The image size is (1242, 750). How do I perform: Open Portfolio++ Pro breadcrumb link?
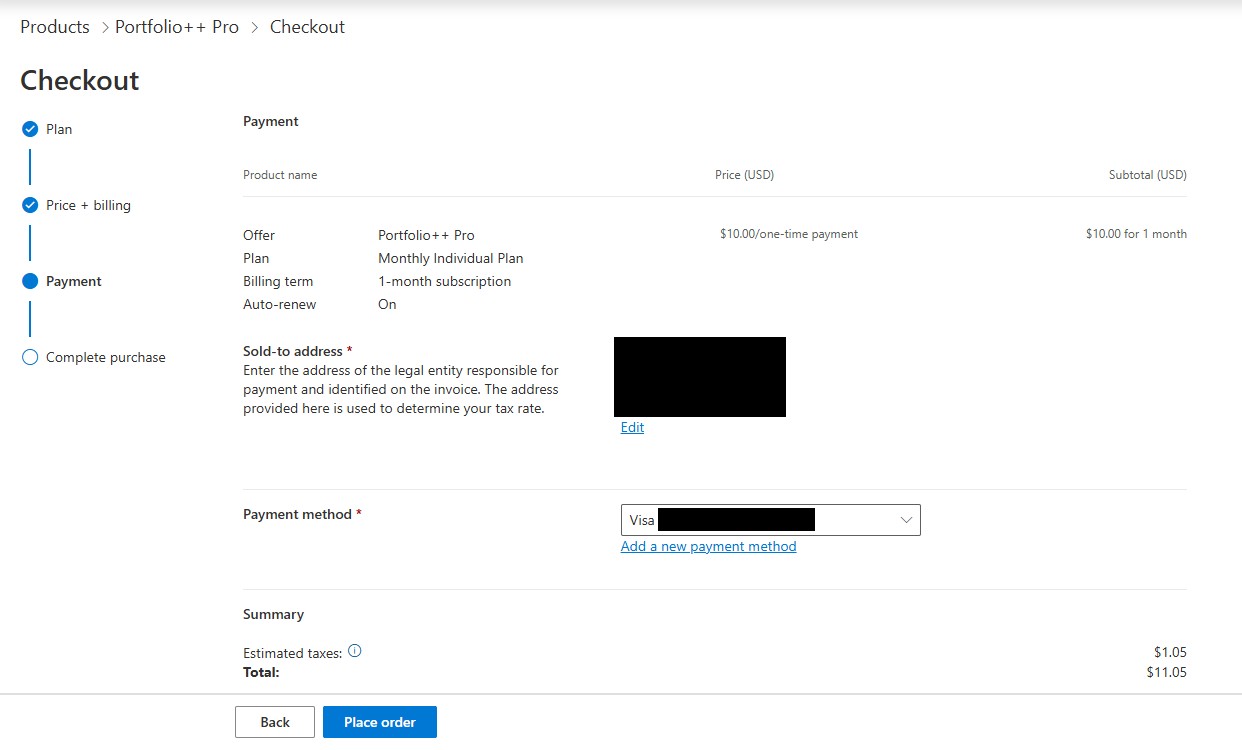click(177, 27)
